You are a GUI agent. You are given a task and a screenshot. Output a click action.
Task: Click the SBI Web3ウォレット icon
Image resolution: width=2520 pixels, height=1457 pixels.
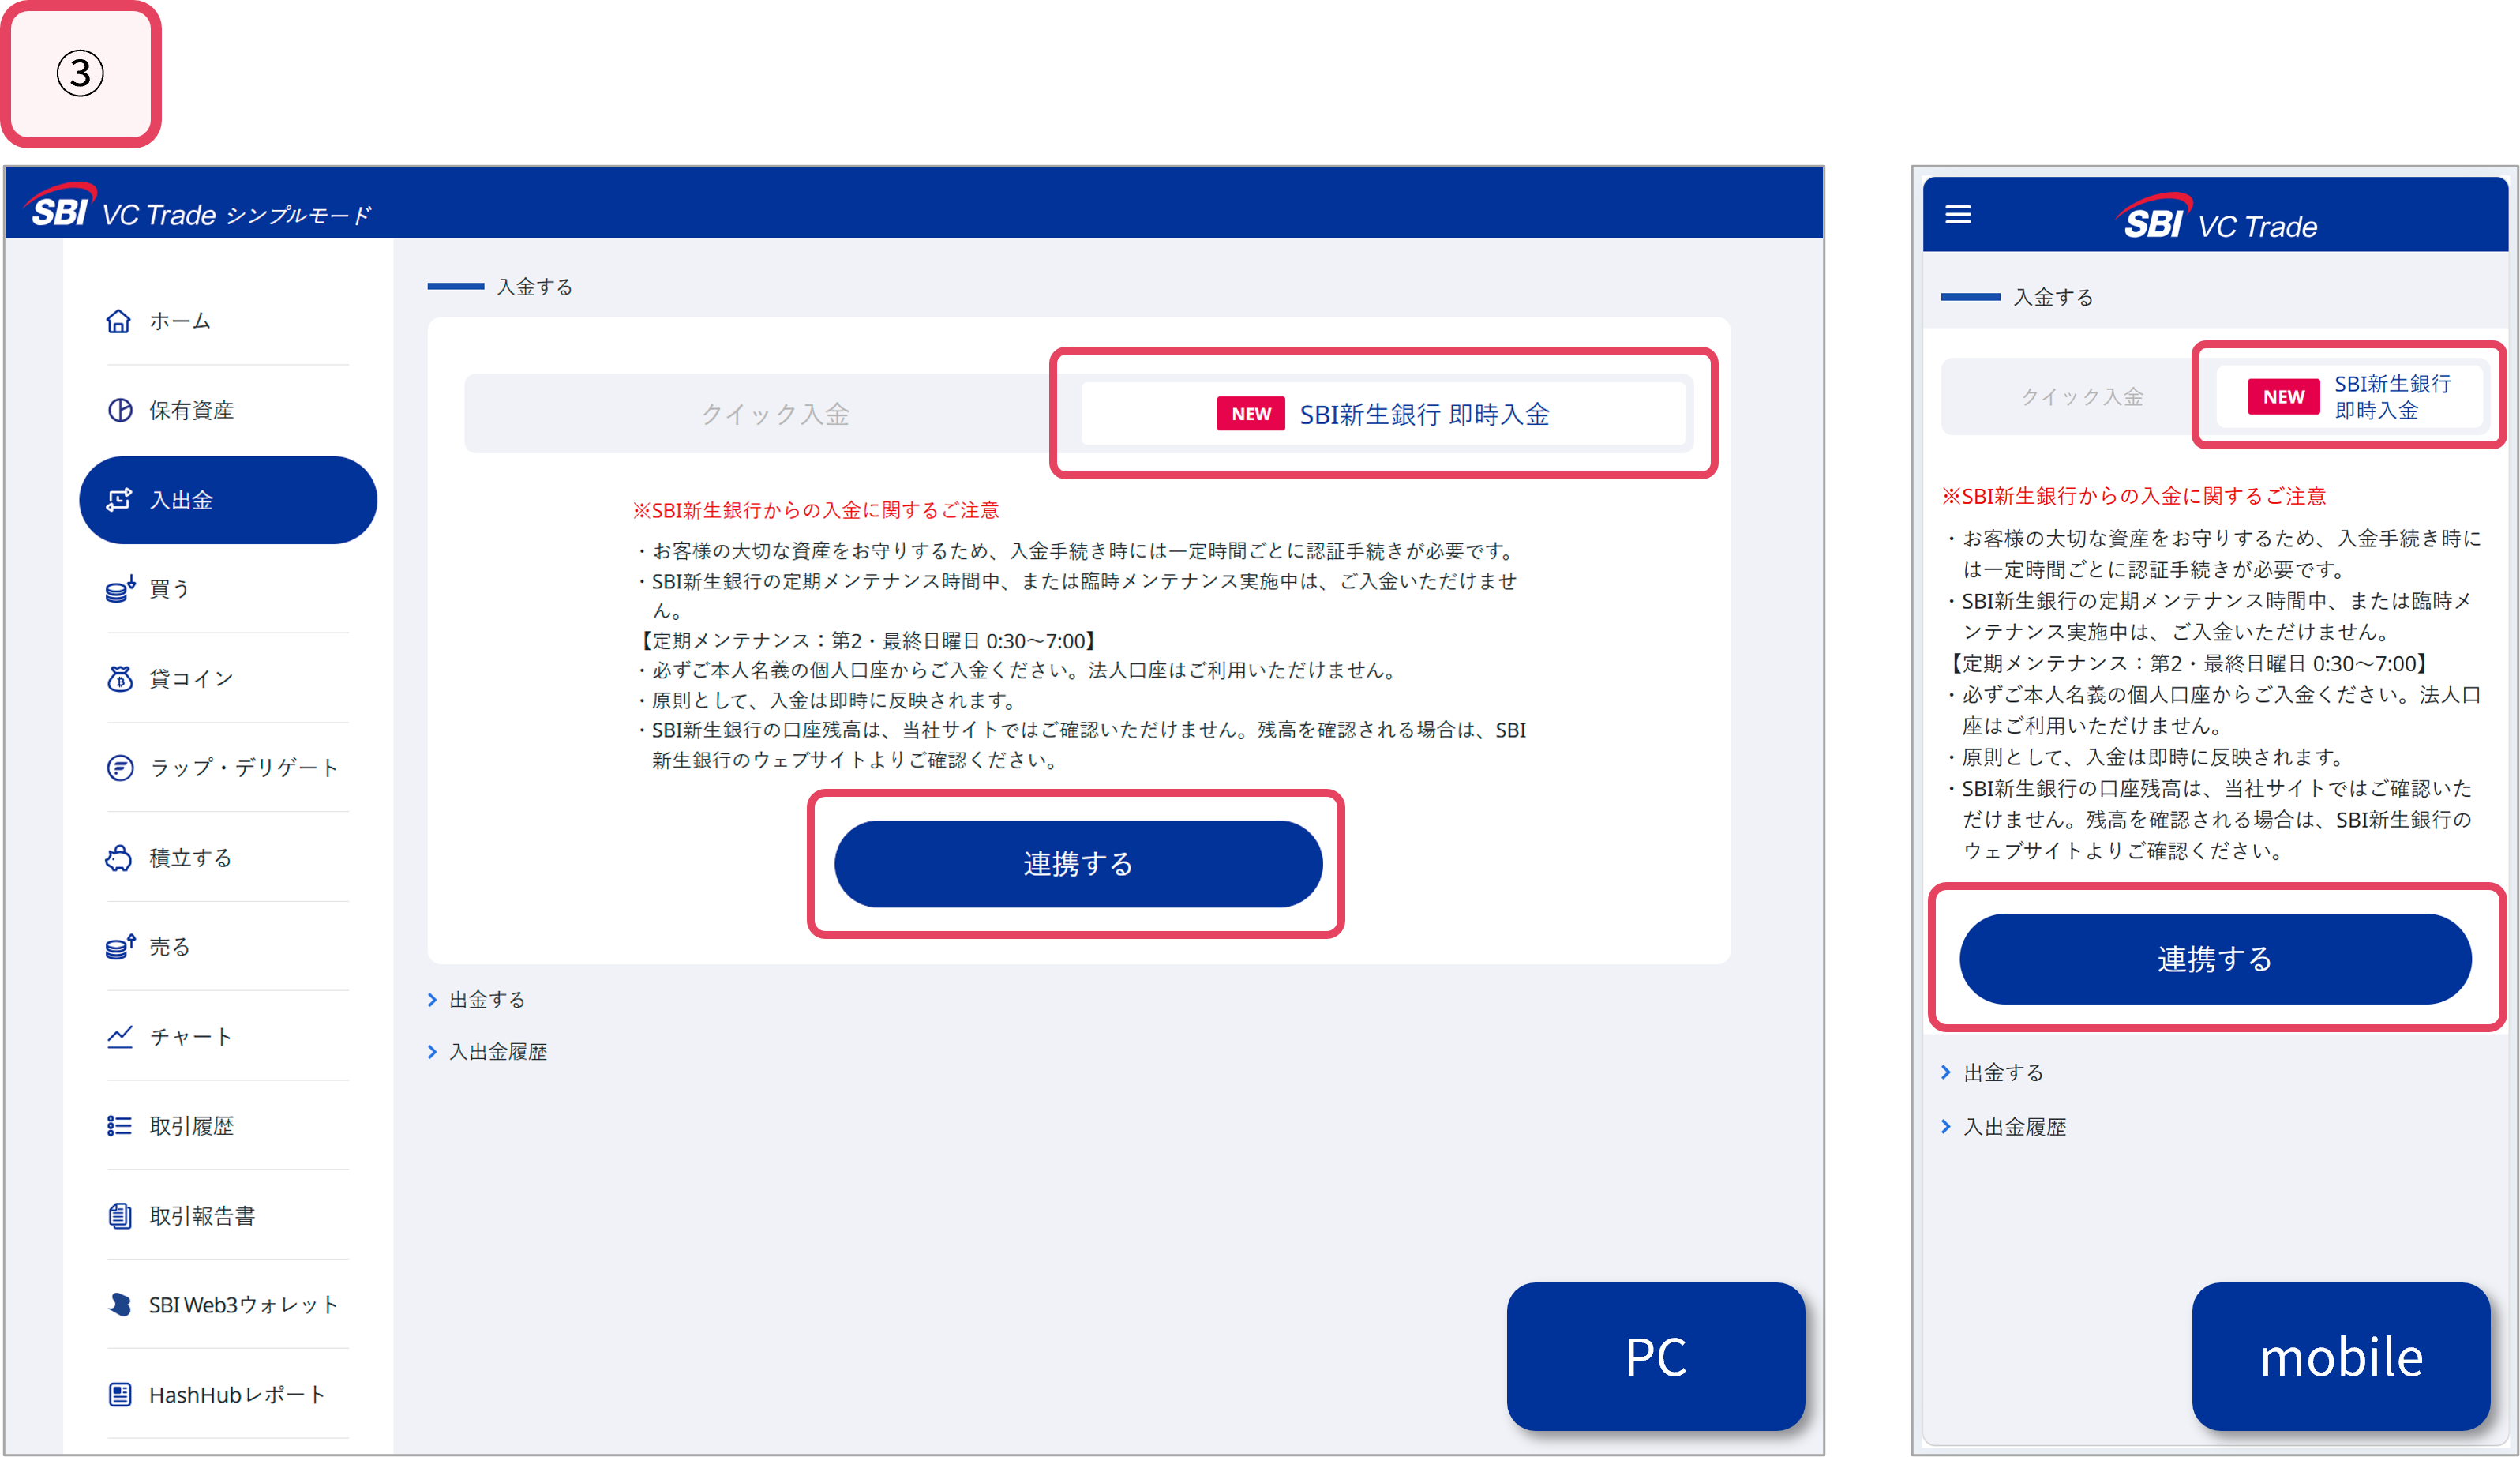(119, 1305)
